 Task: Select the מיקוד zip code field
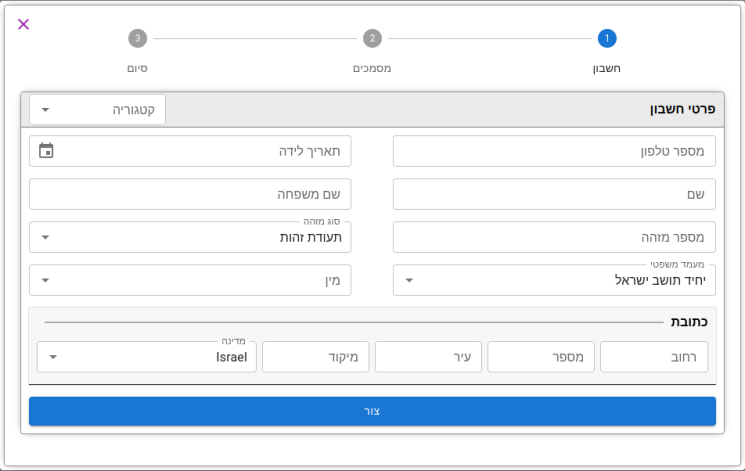315,357
